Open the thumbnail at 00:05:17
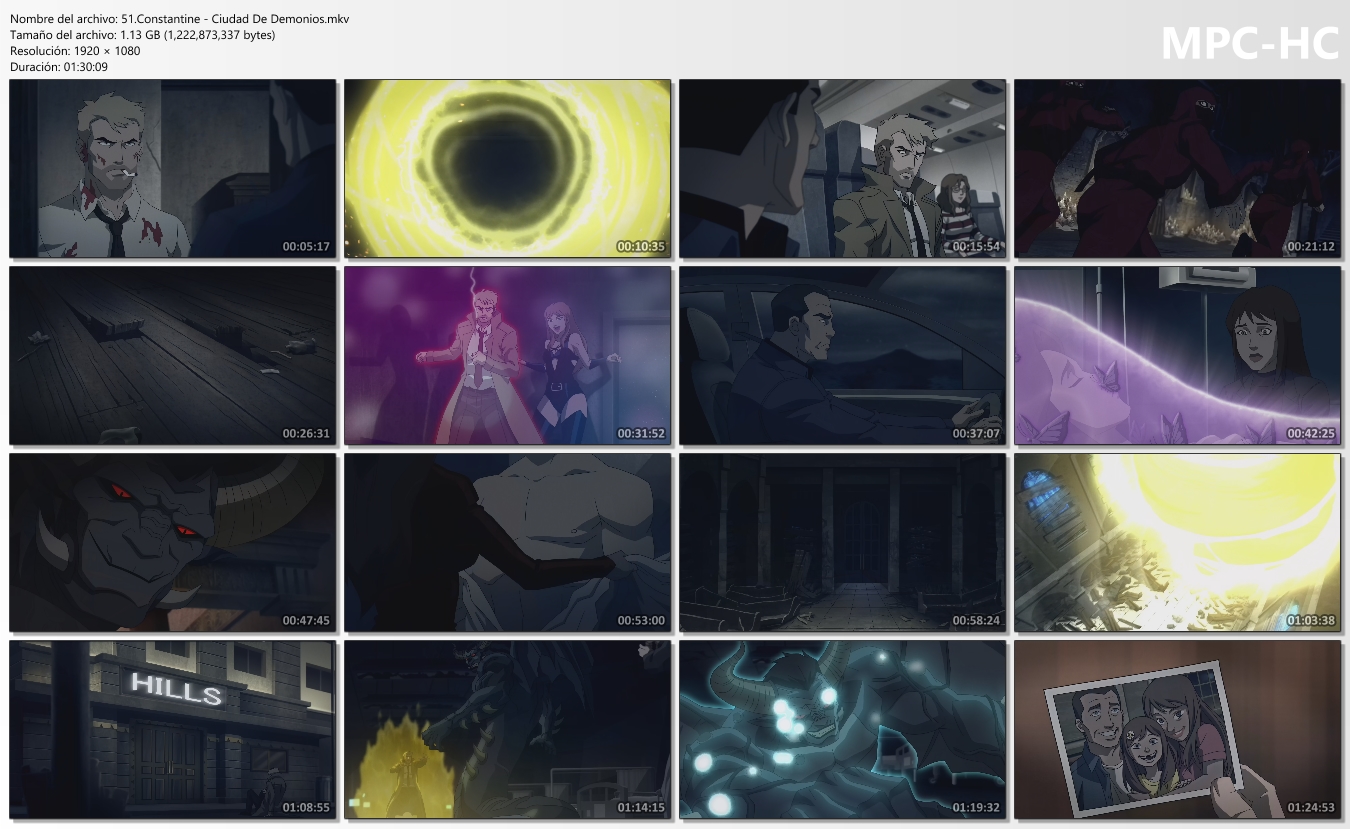The image size is (1350, 829). click(173, 169)
